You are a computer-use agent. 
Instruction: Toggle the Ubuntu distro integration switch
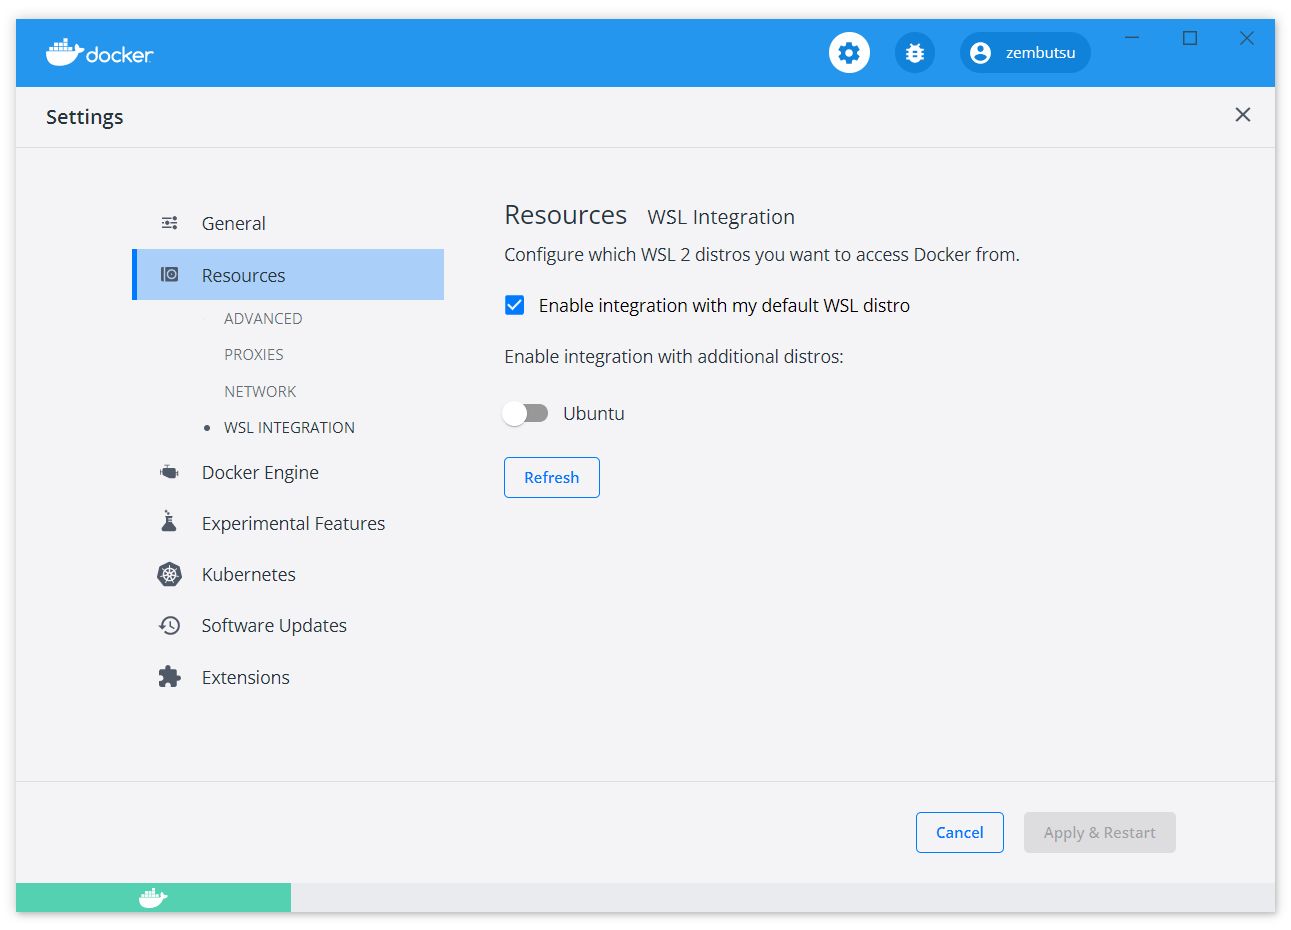tap(525, 413)
